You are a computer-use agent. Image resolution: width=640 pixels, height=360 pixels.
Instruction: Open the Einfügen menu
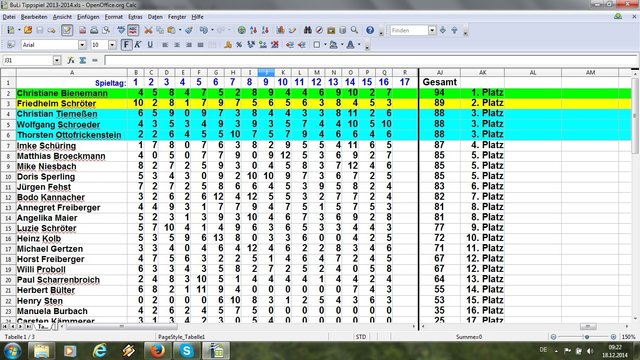pyautogui.click(x=88, y=17)
